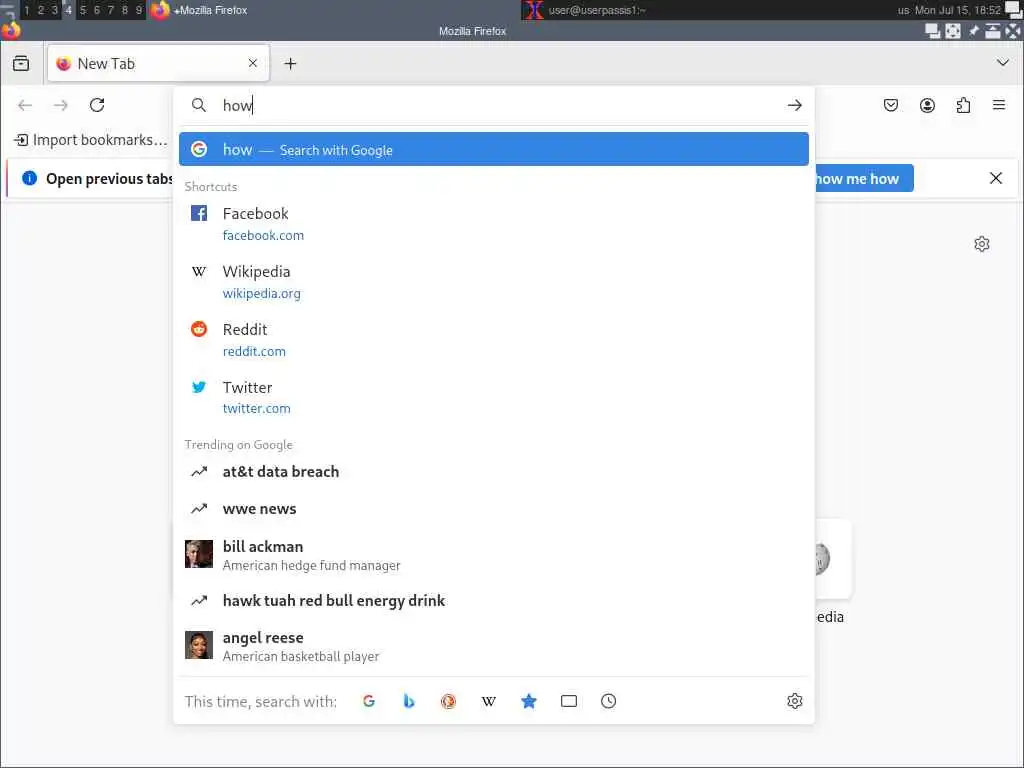Click Import bookmarks in bookmarks toolbar

pos(91,140)
